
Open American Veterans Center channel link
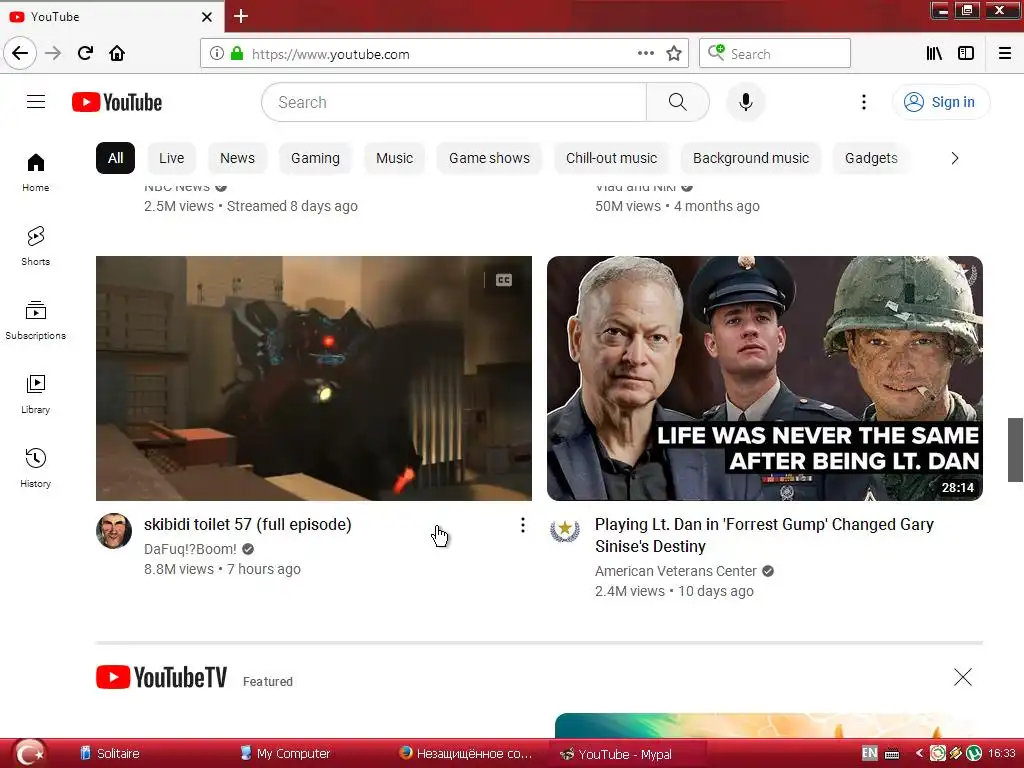(675, 571)
